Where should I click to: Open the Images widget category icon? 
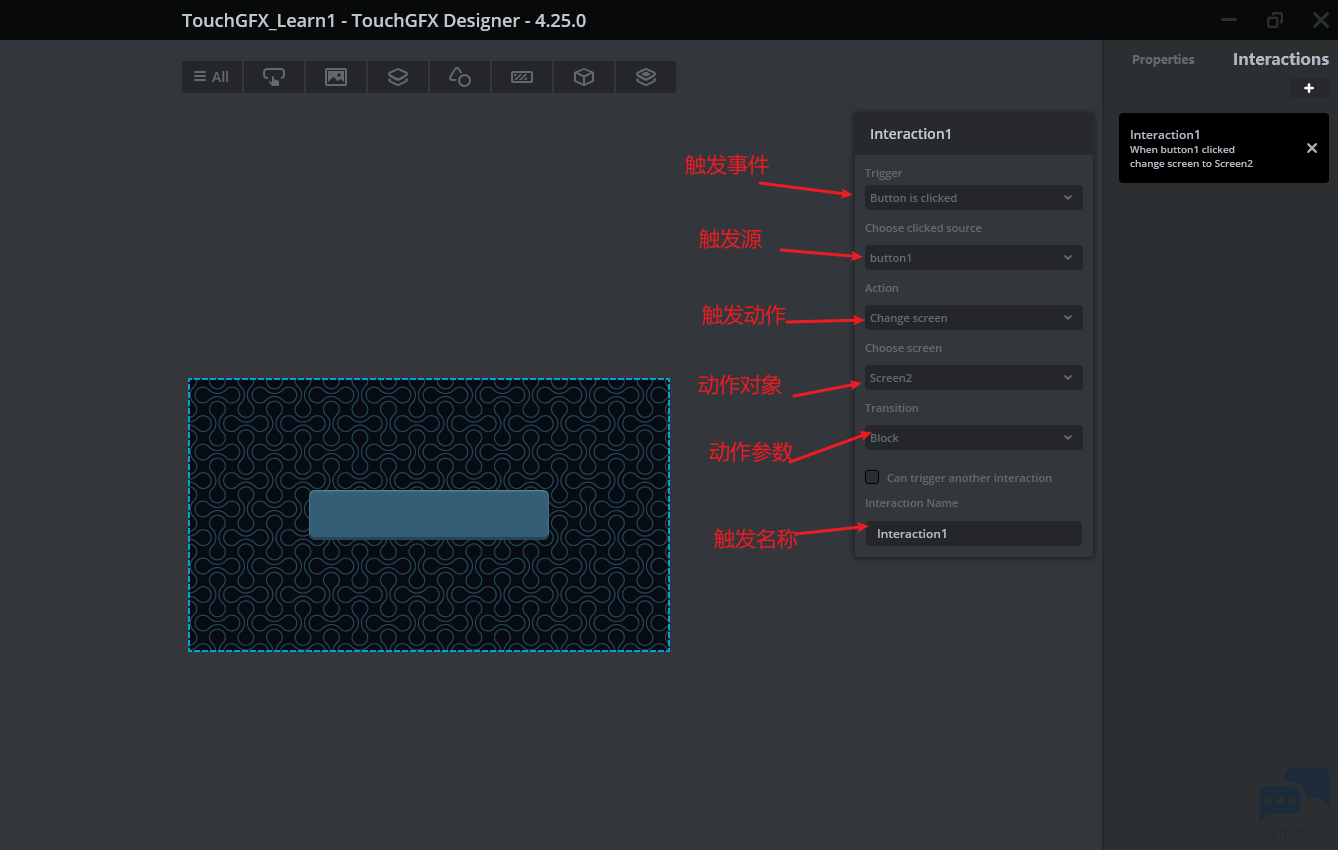point(336,77)
